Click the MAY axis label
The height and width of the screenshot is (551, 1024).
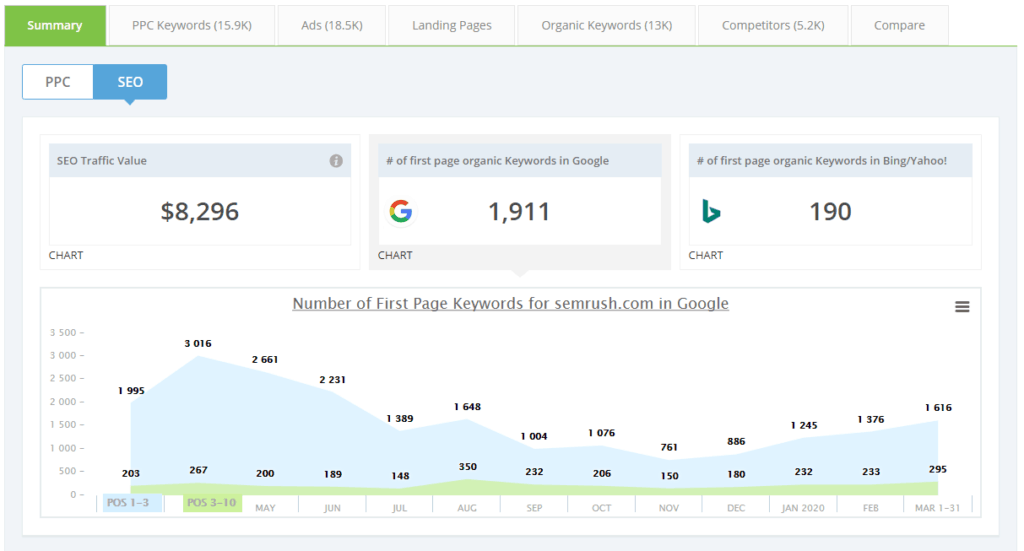(x=265, y=508)
